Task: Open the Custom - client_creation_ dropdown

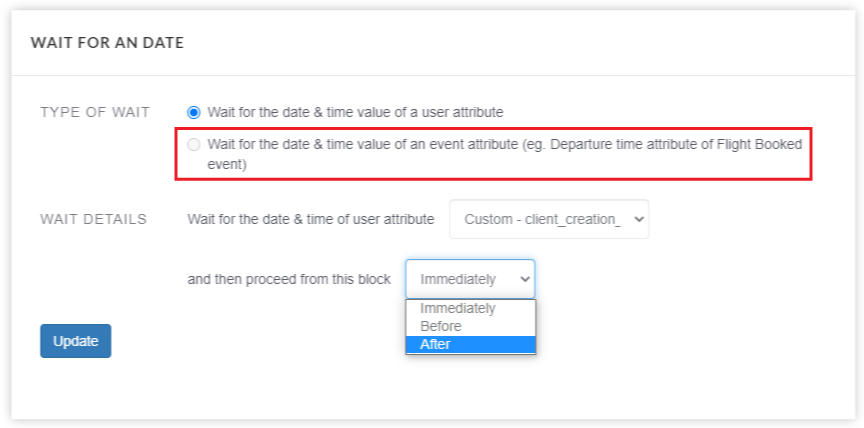Action: pyautogui.click(x=549, y=219)
